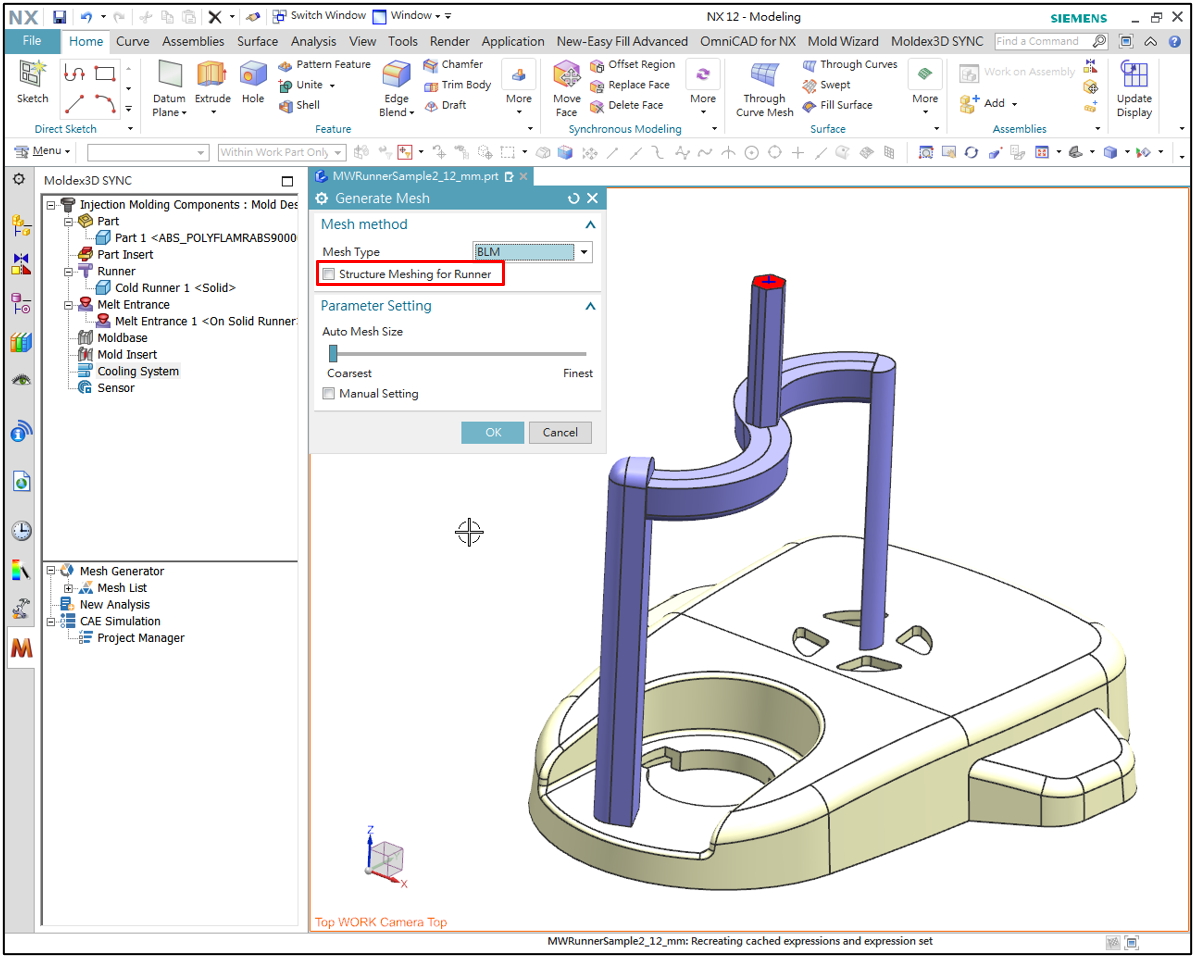Switch to the Curve ribbon tab
1194x958 pixels.
[132, 42]
